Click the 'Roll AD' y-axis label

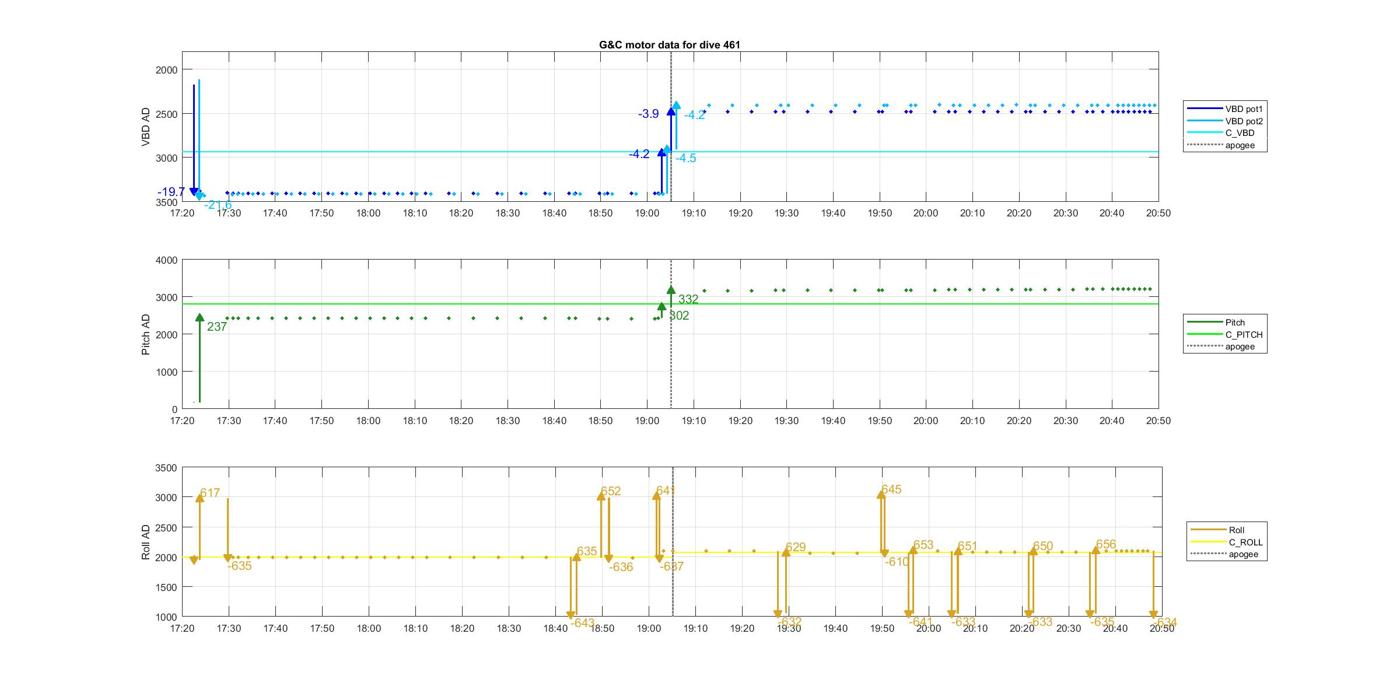146,542
